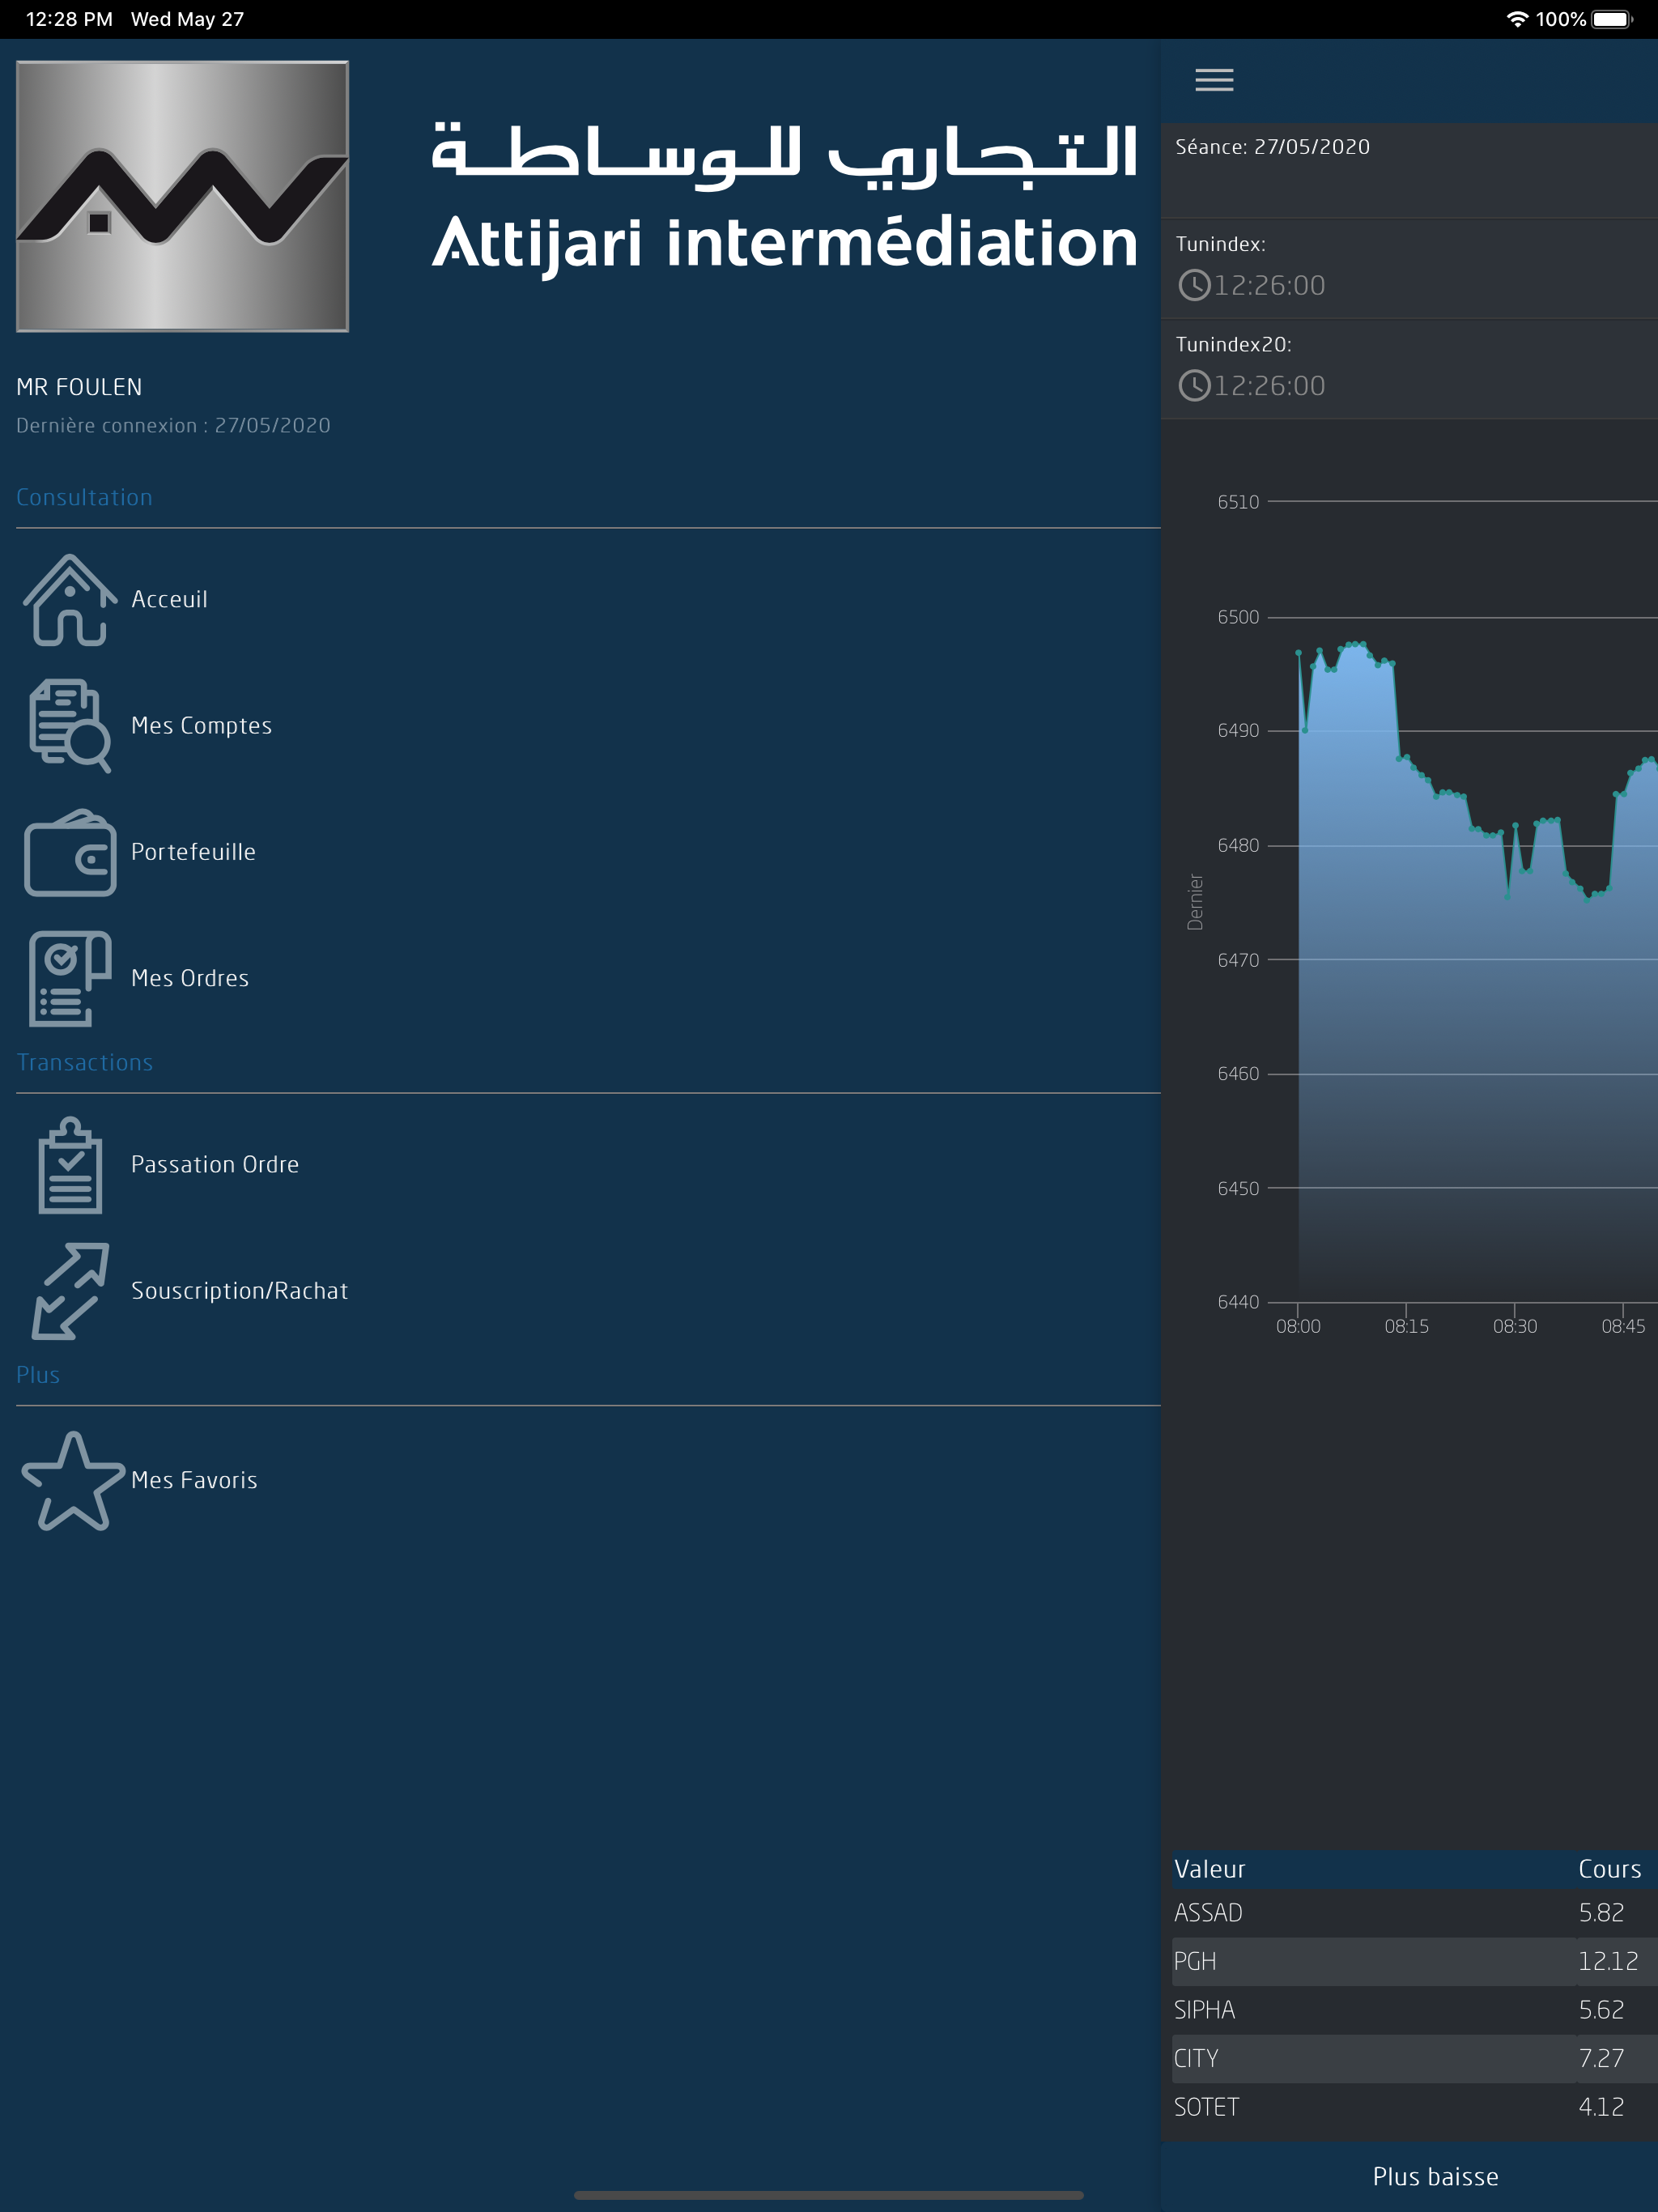1658x2212 pixels.
Task: Tap the 7.27 price value
Action: tap(1601, 2059)
